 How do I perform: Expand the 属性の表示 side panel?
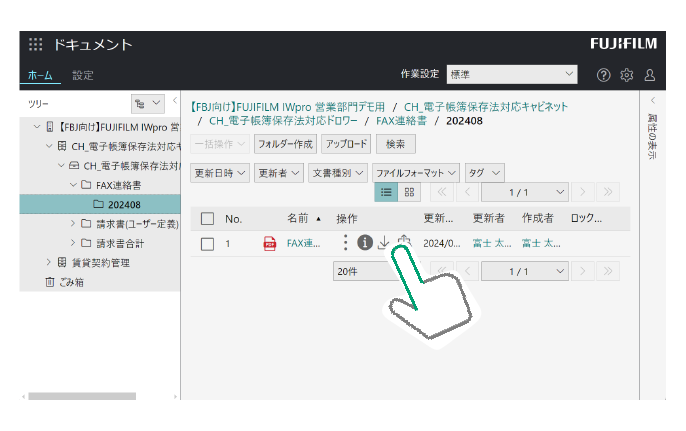pos(652,101)
